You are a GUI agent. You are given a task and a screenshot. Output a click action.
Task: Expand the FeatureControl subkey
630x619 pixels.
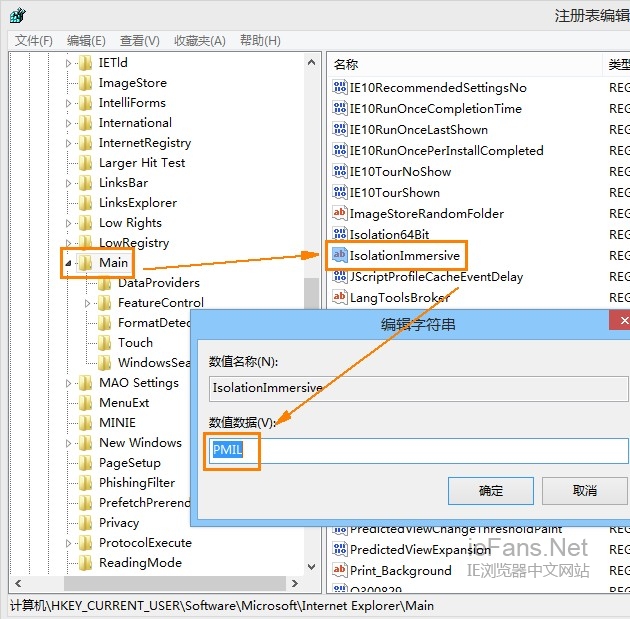click(x=89, y=303)
